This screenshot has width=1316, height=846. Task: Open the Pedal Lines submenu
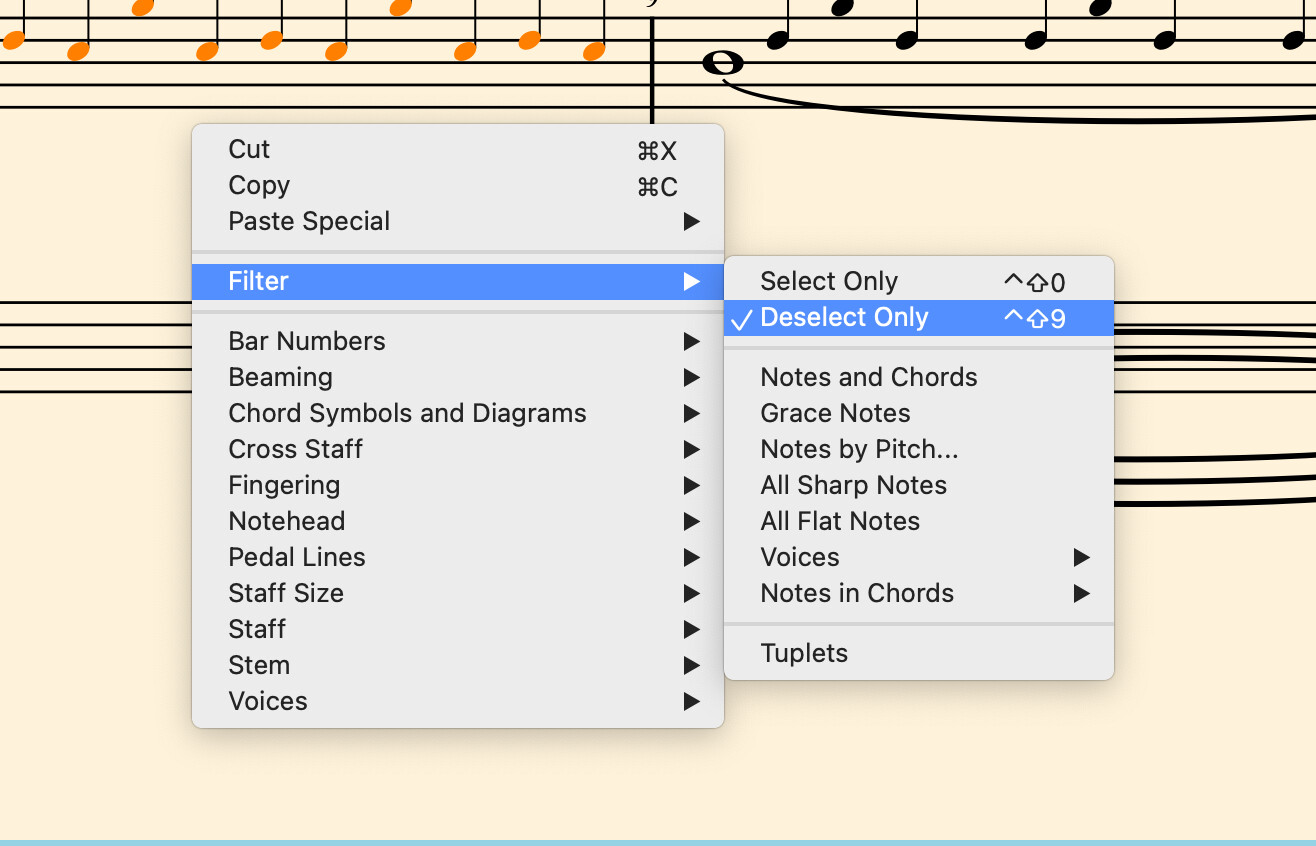(458, 557)
